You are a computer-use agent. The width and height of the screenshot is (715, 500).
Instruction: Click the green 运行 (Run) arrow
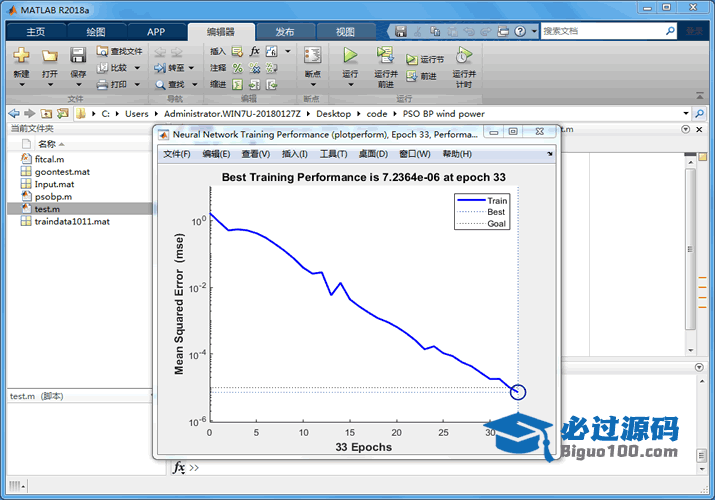[350, 55]
